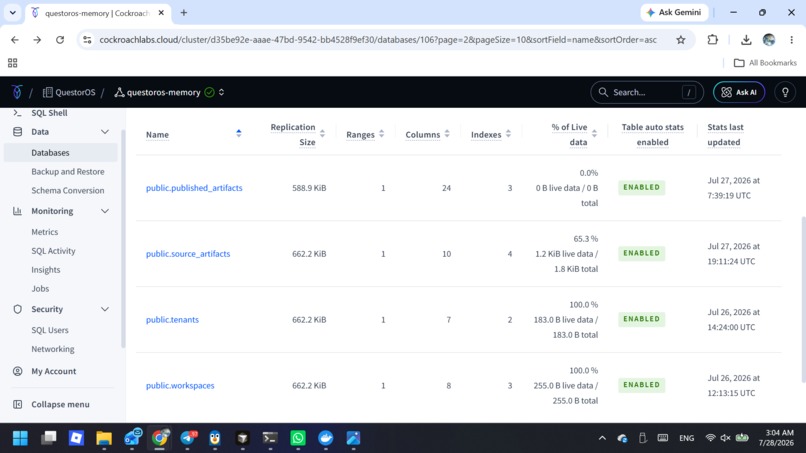Sort table by Name column arrows
Viewport: 806px width, 453px height.
pyautogui.click(x=239, y=134)
